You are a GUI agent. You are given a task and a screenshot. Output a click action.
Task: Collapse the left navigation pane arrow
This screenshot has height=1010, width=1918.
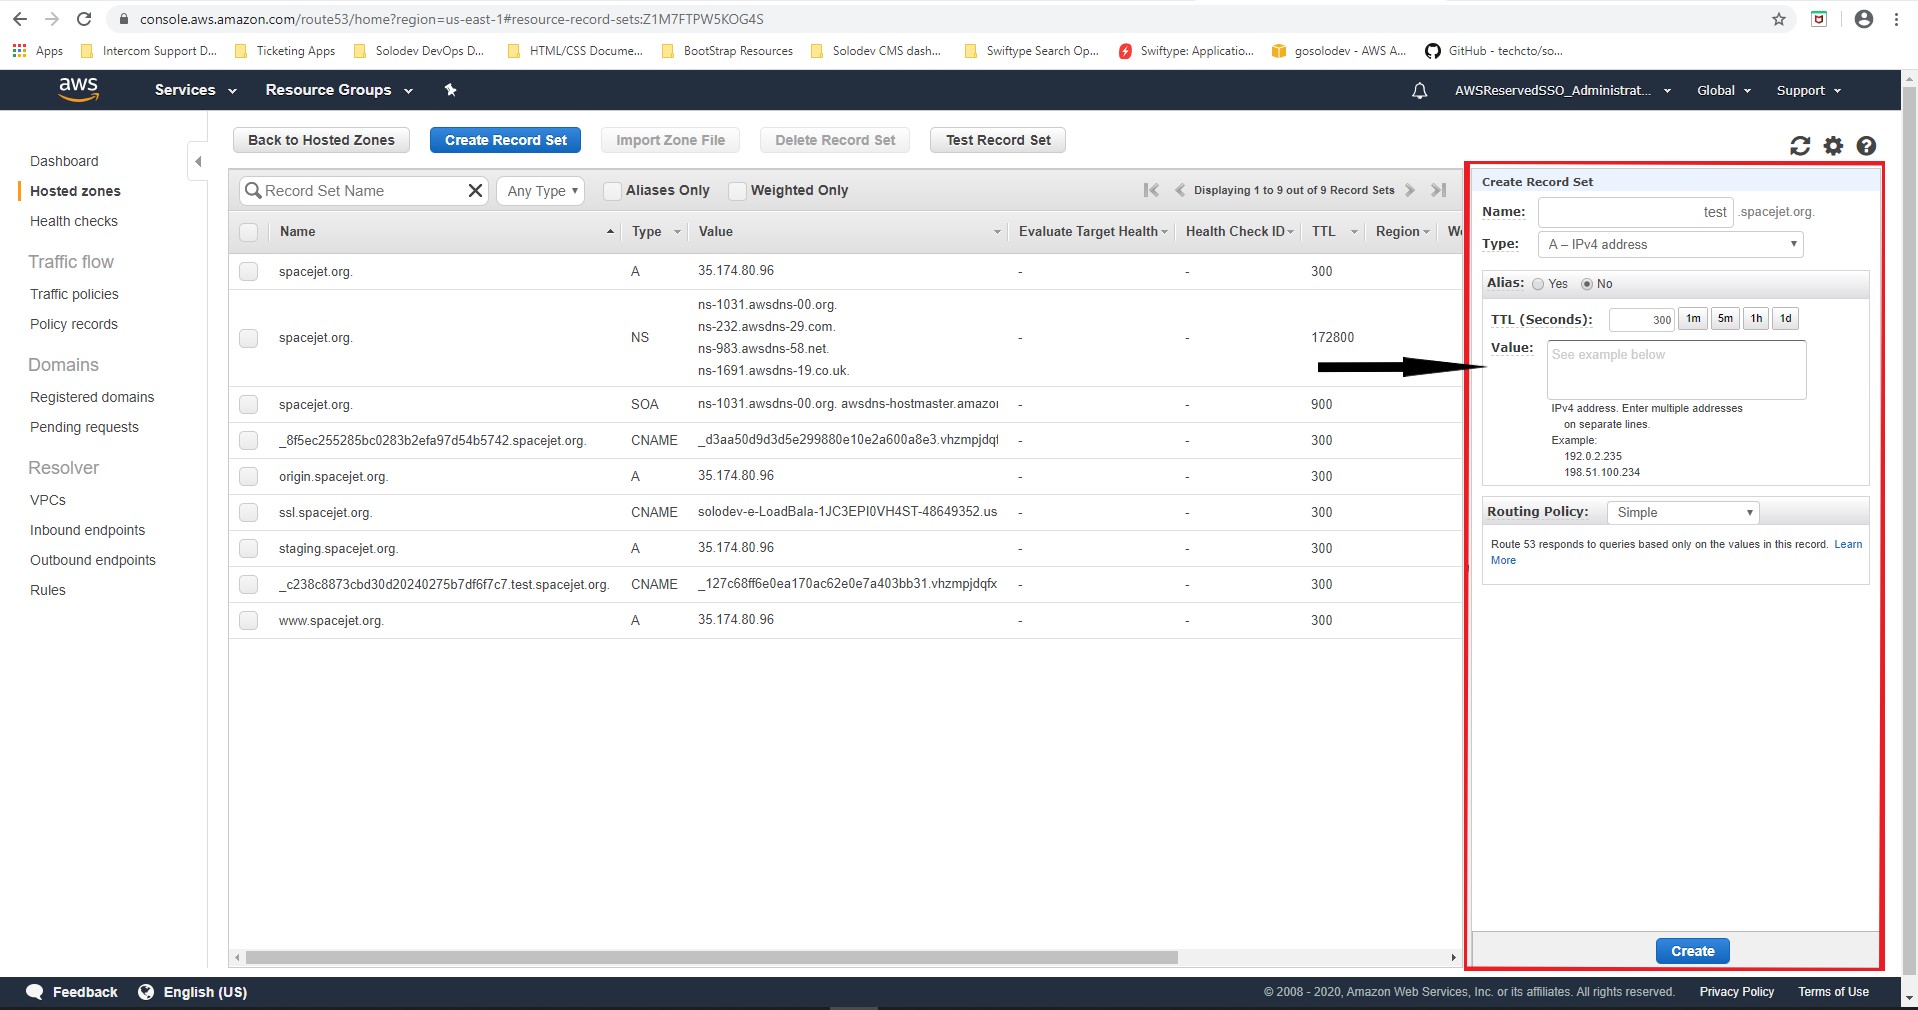point(198,161)
